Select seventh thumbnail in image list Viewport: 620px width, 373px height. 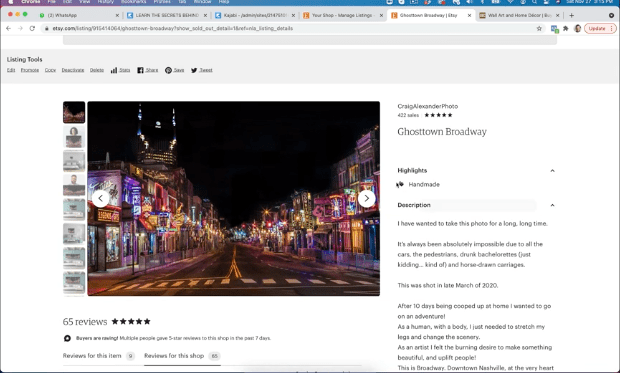point(74,258)
